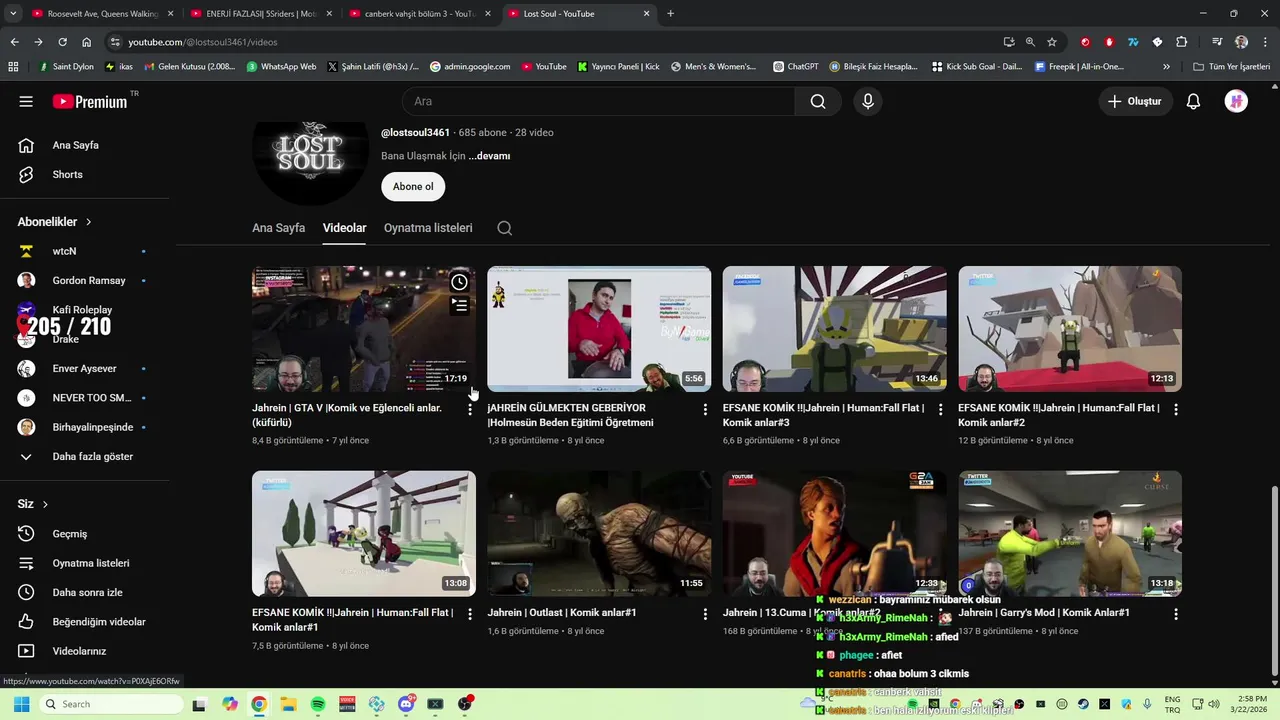Open the ChatGPT bookmark

click(x=796, y=67)
